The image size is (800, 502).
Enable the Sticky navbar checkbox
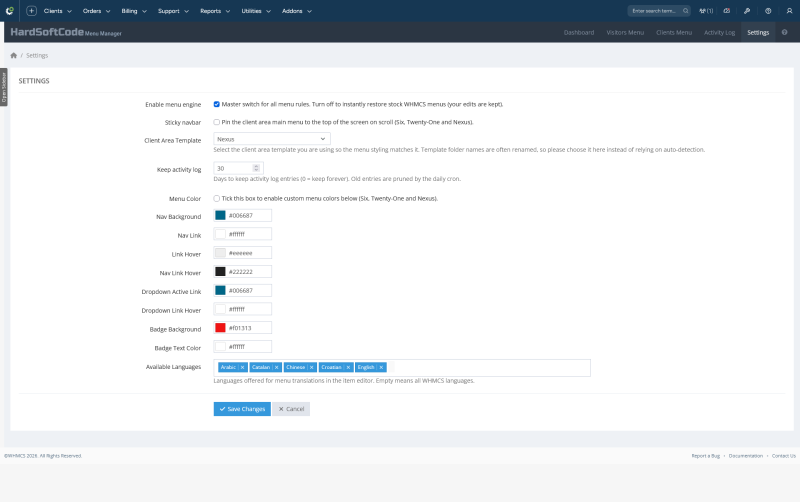[x=217, y=122]
